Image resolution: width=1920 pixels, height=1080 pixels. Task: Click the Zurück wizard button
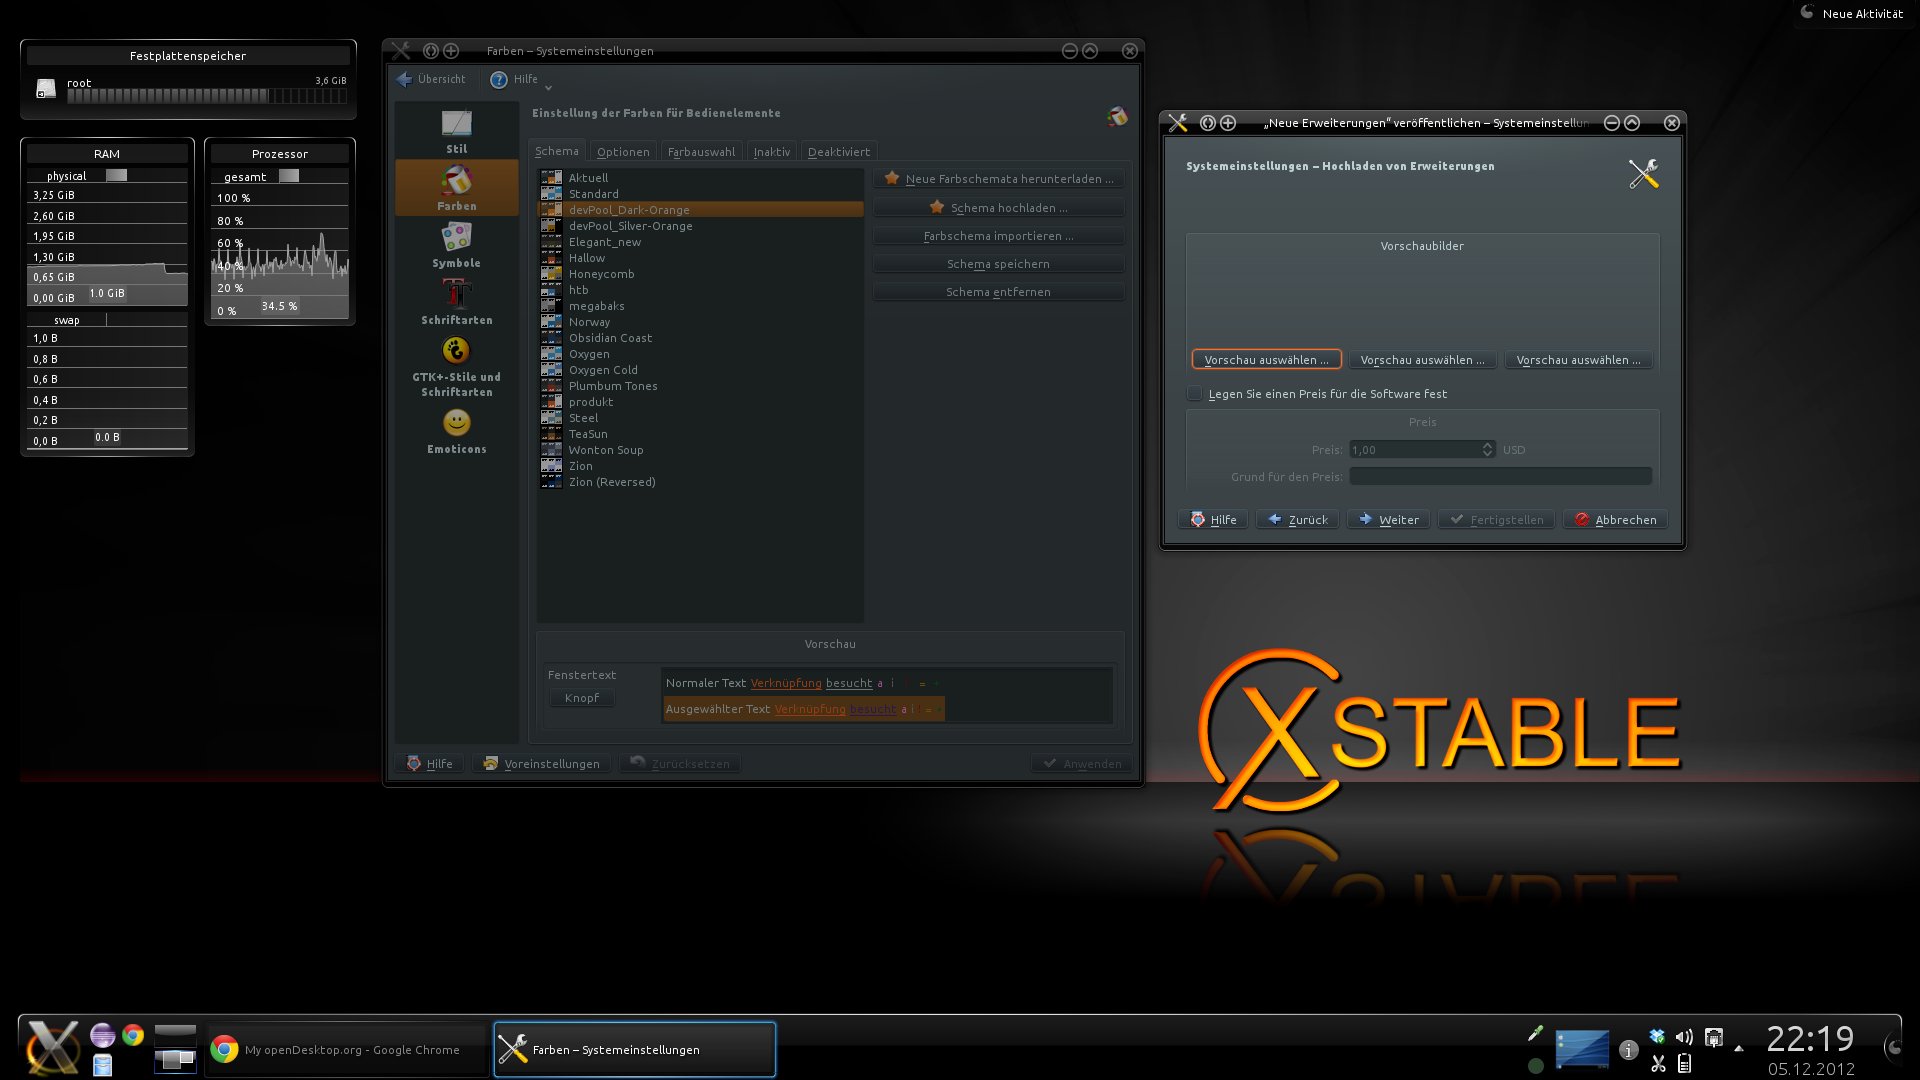coord(1297,520)
